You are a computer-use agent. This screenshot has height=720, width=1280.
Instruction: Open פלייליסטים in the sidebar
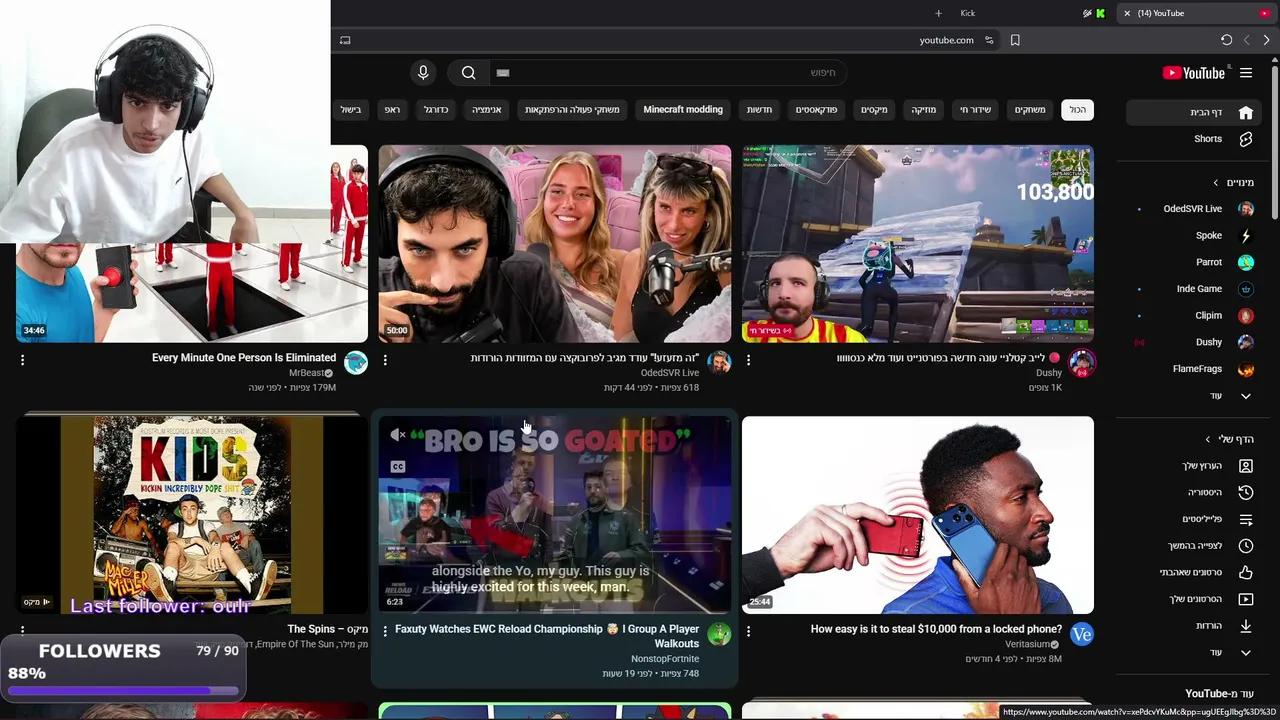click(1193, 519)
